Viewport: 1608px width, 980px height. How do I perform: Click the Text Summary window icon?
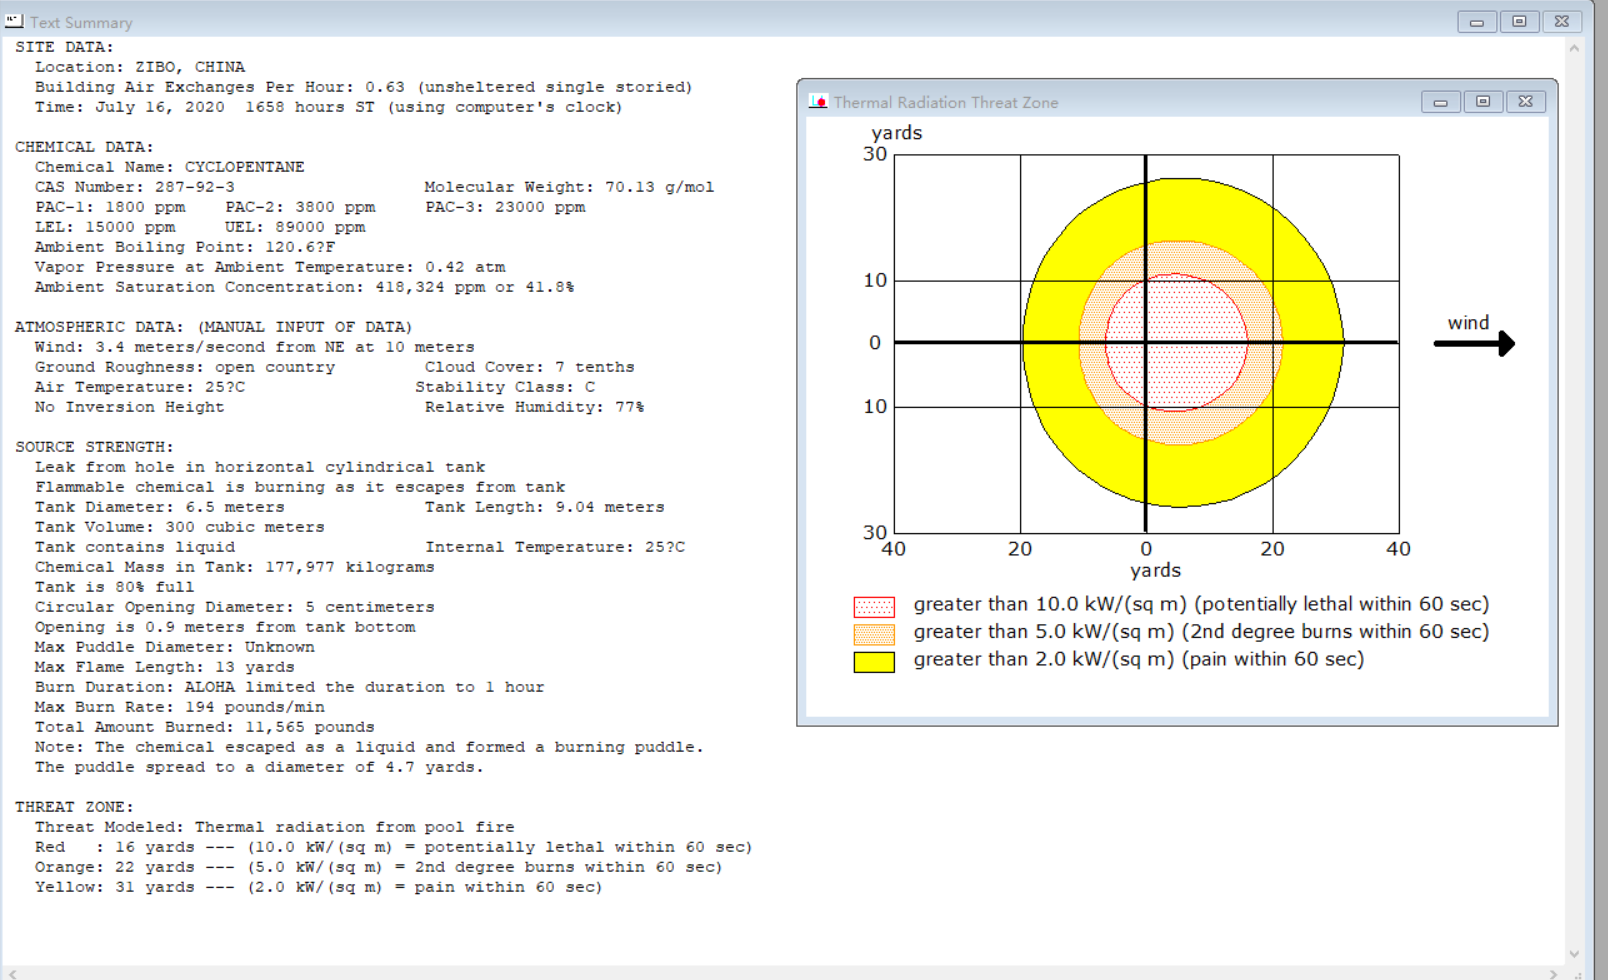pyautogui.click(x=14, y=21)
